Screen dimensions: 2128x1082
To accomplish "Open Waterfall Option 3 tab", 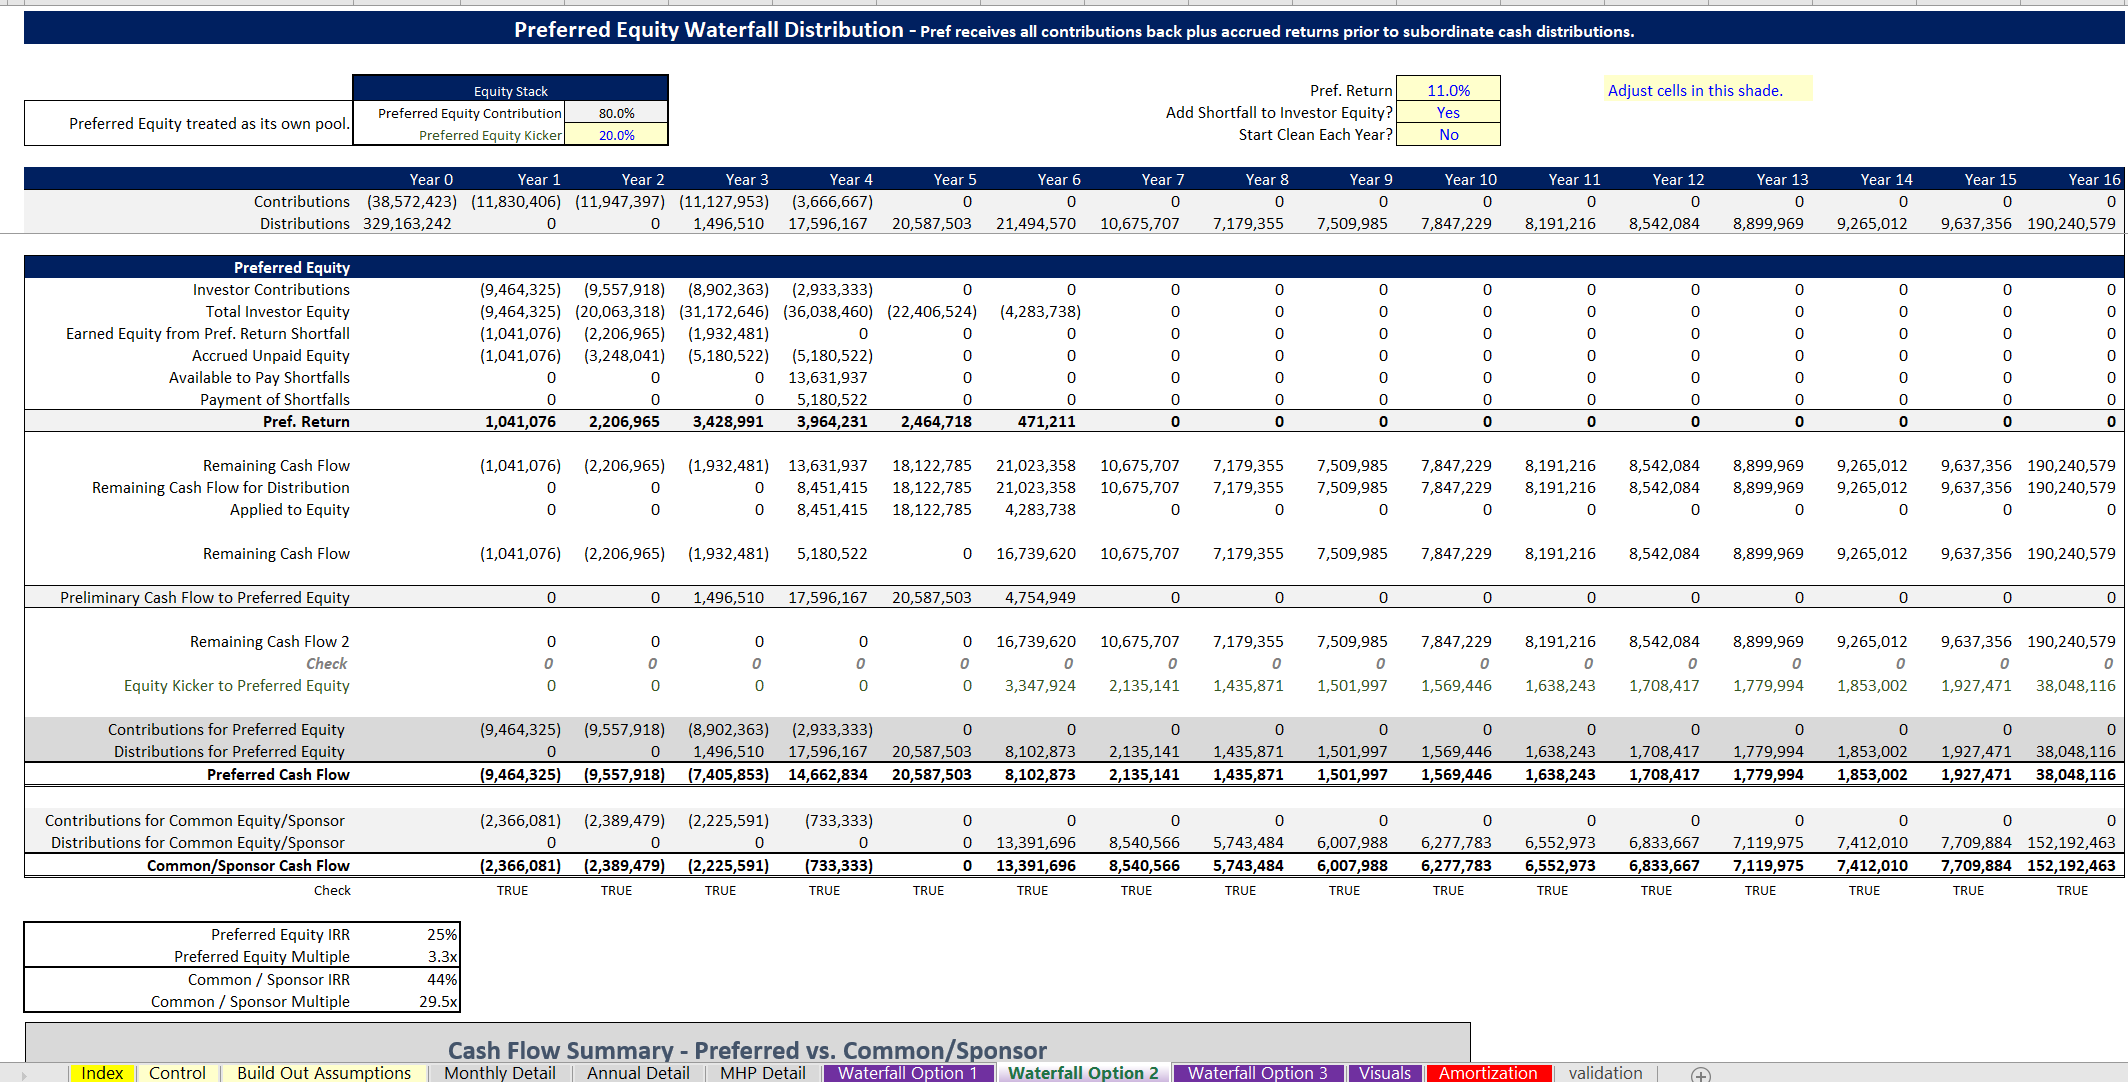I will [1258, 1073].
